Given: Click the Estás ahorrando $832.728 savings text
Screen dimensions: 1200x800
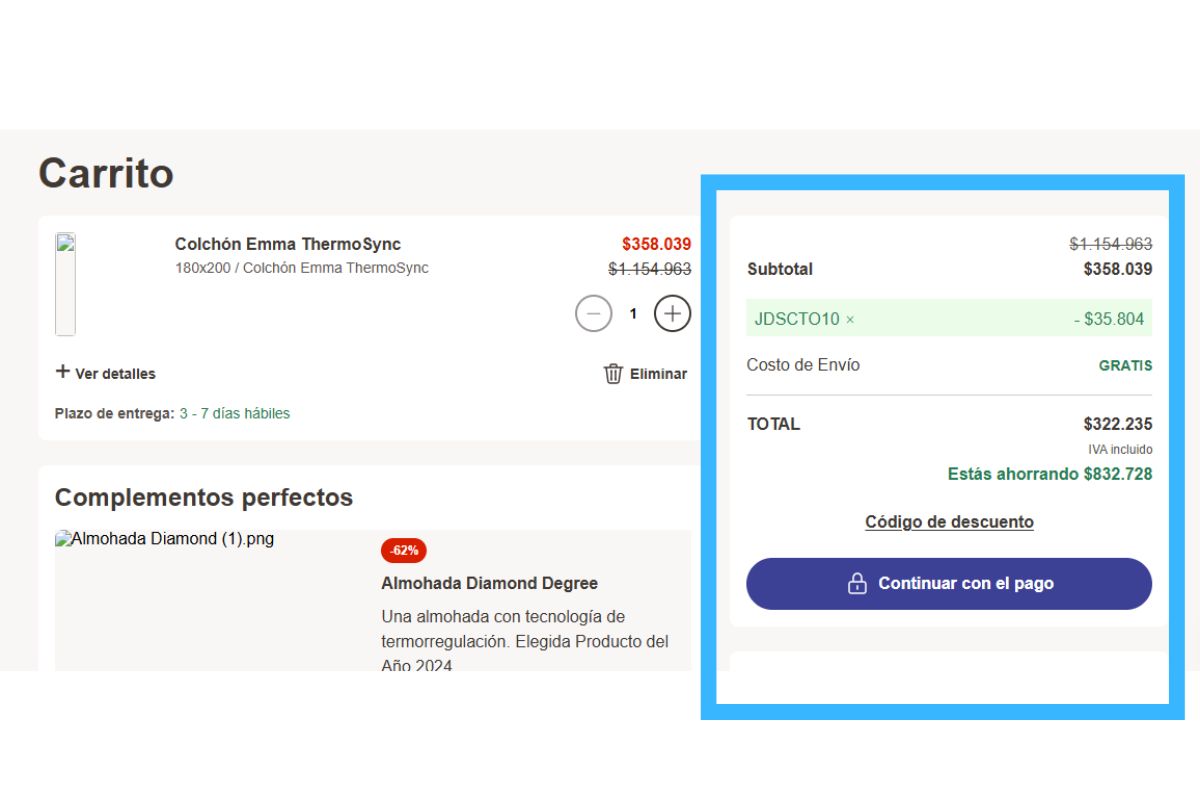Looking at the screenshot, I should 1049,474.
